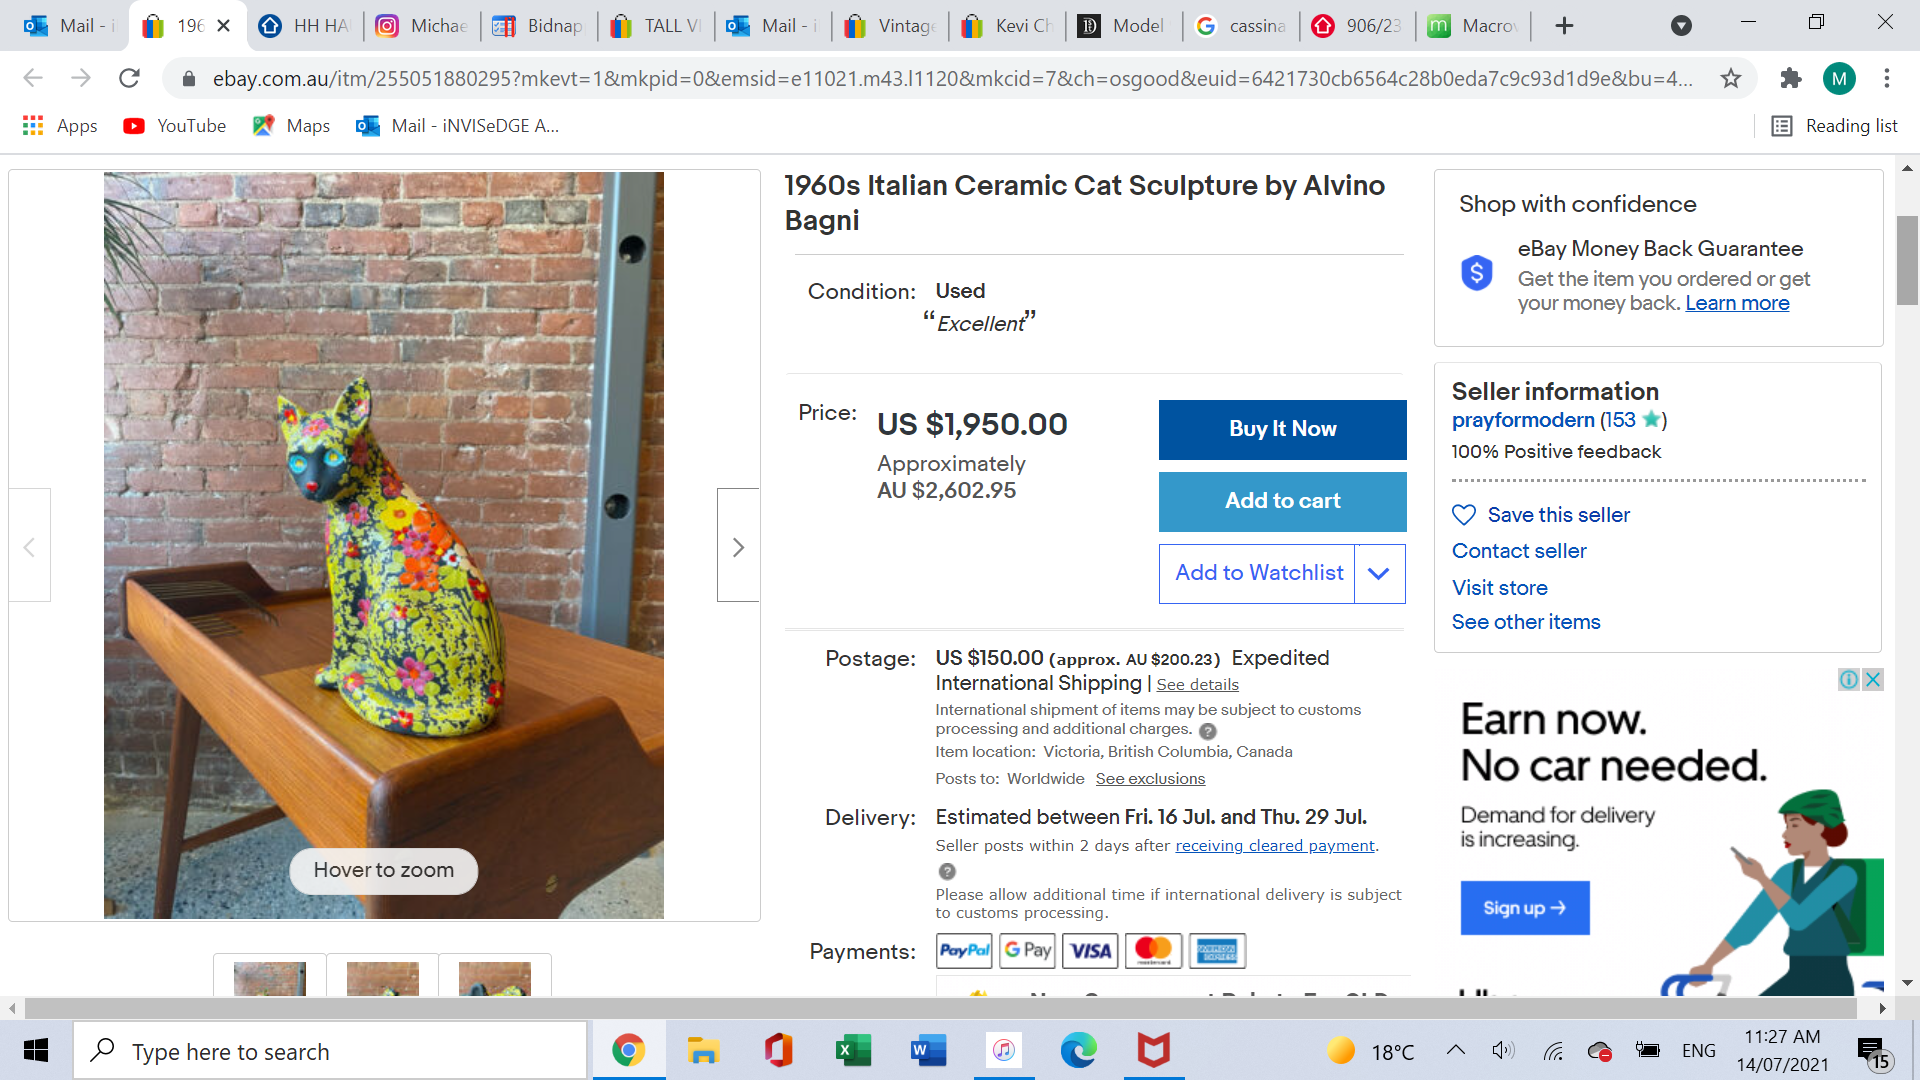Open the Contact seller link
This screenshot has height=1080, width=1920.
(1519, 551)
